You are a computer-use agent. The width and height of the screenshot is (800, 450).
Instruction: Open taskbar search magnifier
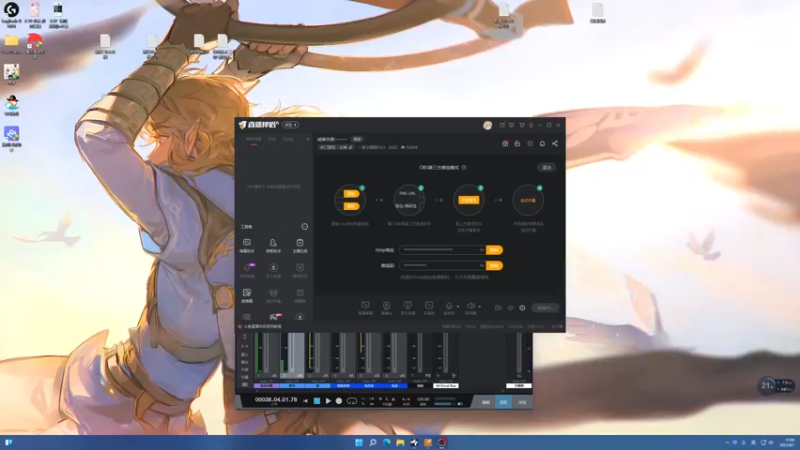point(373,442)
